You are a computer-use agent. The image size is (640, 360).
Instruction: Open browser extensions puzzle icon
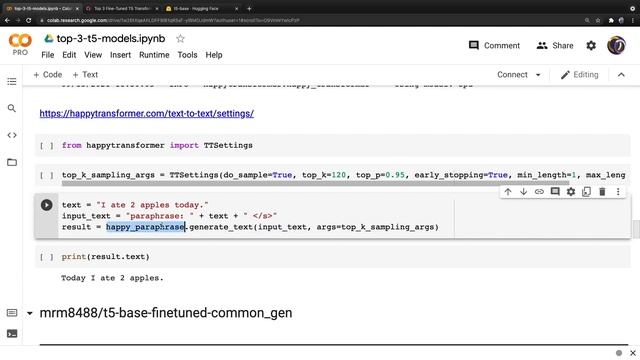coord(611,20)
